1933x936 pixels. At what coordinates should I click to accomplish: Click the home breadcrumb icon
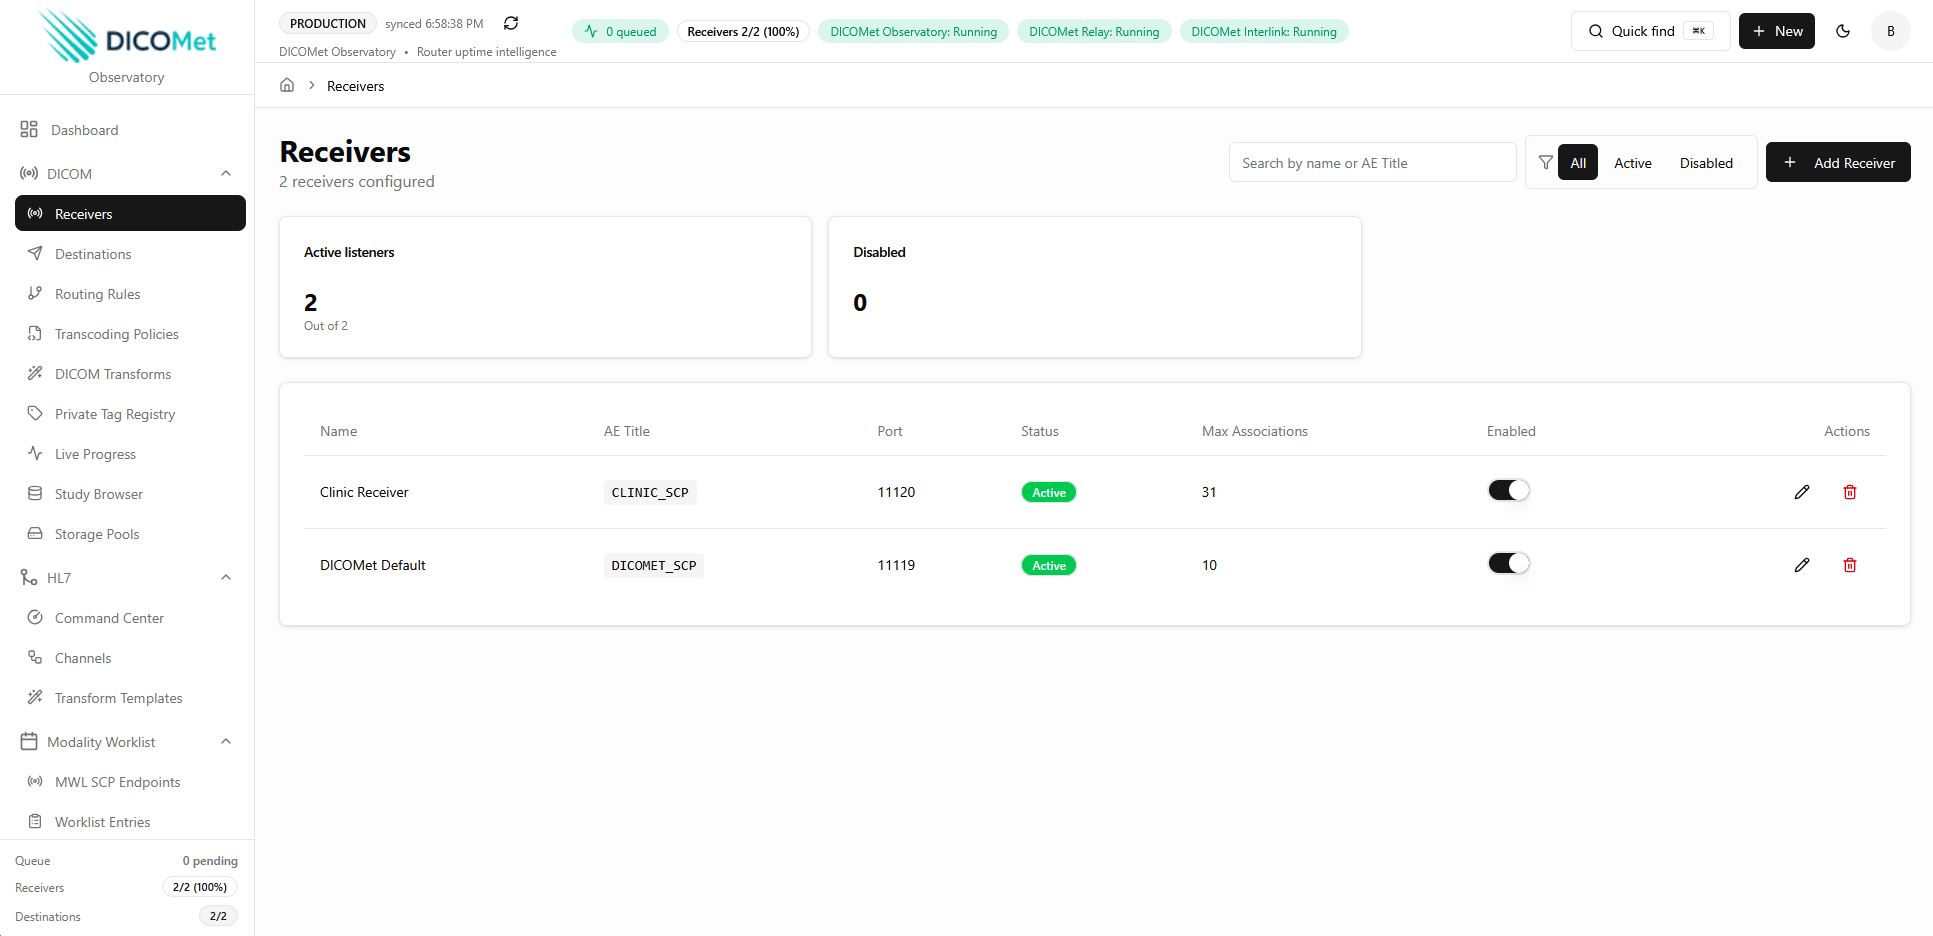[287, 86]
